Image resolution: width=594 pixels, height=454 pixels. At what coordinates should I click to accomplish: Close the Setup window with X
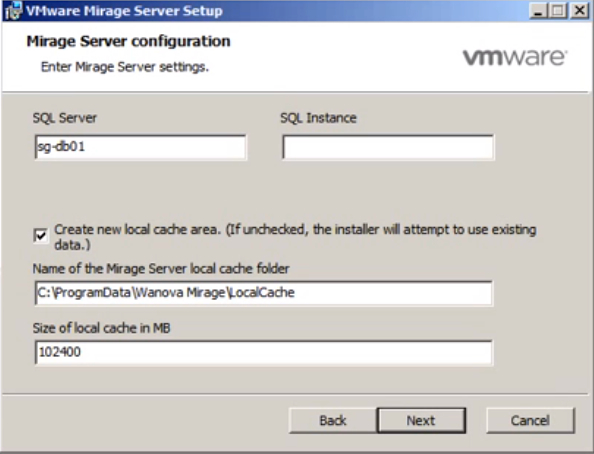pos(580,11)
